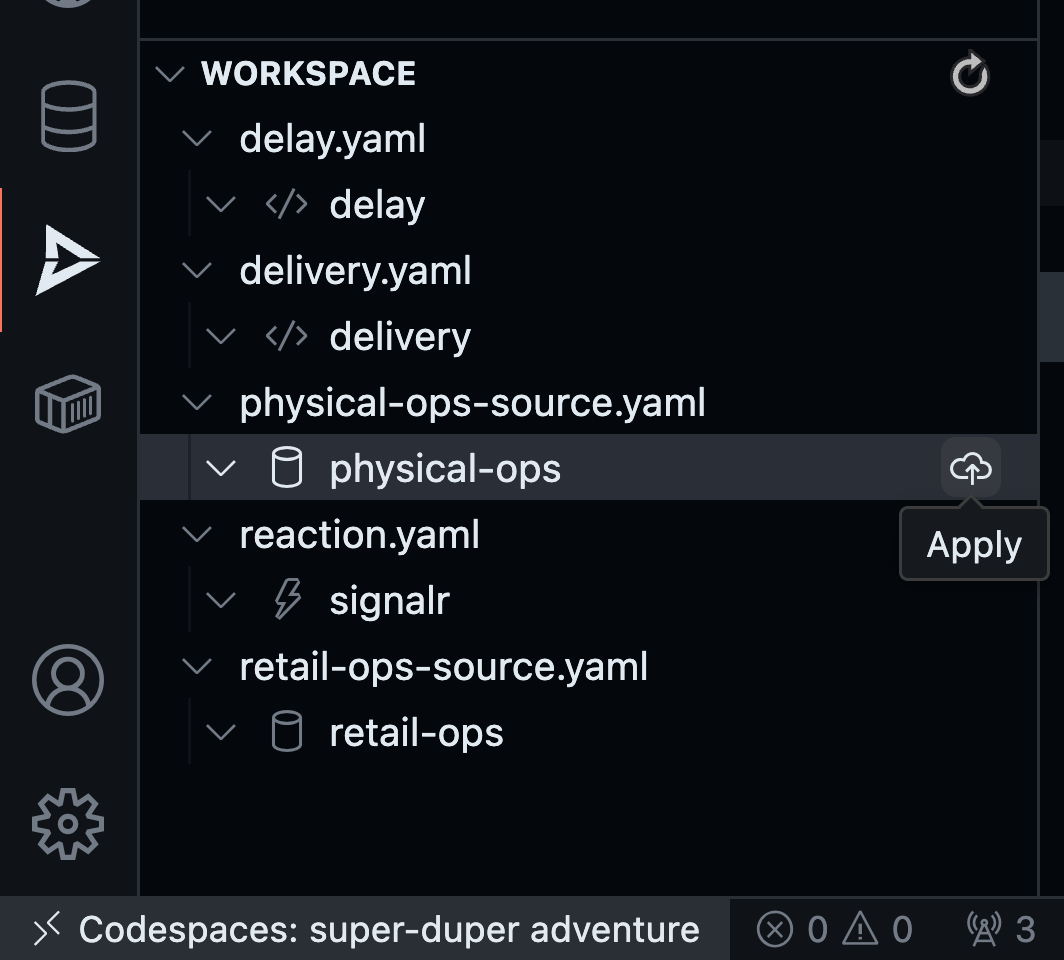
Task: Open the container view in activity bar
Action: tap(68, 404)
